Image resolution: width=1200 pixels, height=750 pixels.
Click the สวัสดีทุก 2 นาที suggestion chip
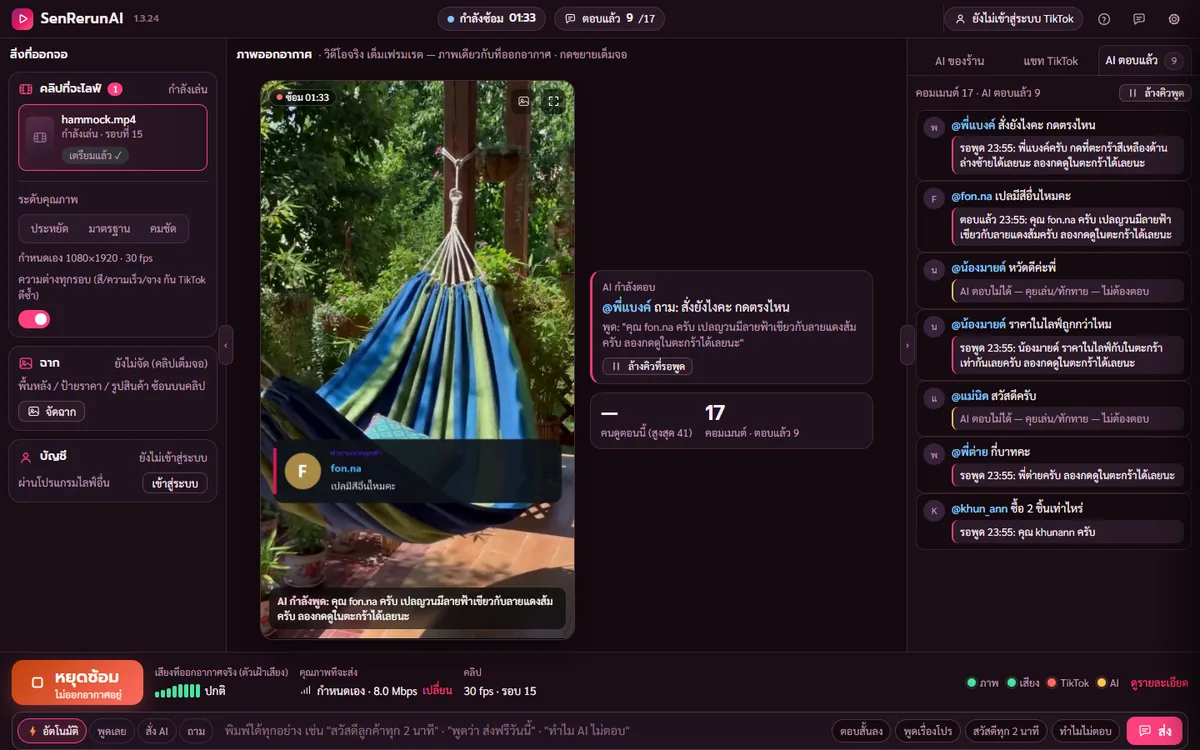[1006, 731]
